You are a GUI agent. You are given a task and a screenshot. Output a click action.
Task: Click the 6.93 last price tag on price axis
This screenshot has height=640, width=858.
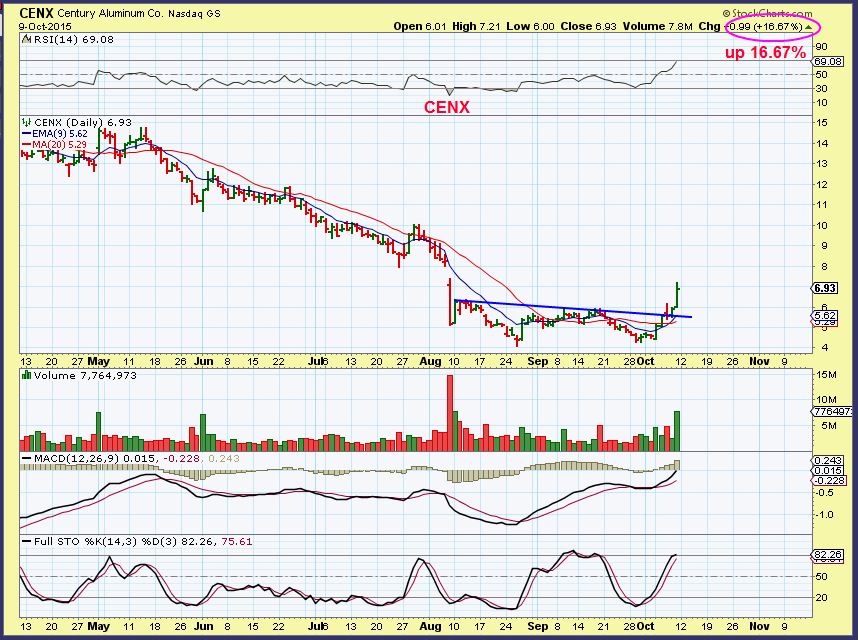click(x=824, y=288)
